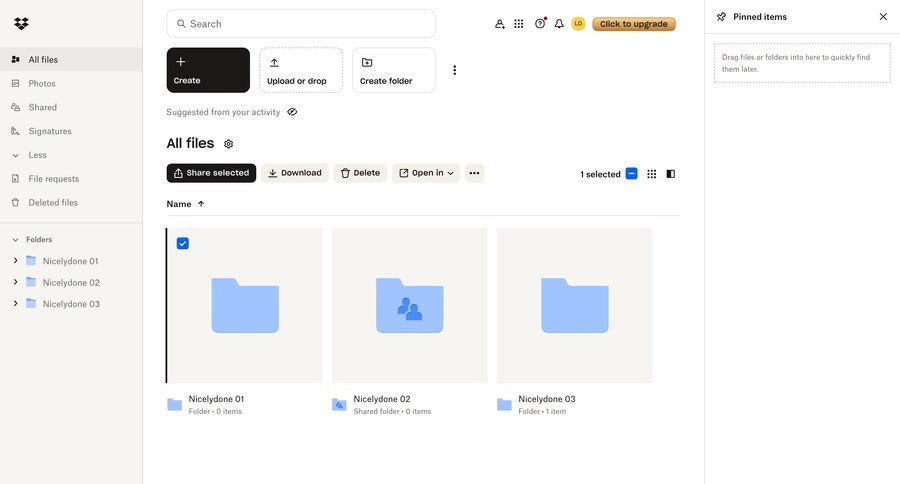The height and width of the screenshot is (484, 900).
Task: Expand Nicelydone 01 tree folder
Action: pos(15,261)
